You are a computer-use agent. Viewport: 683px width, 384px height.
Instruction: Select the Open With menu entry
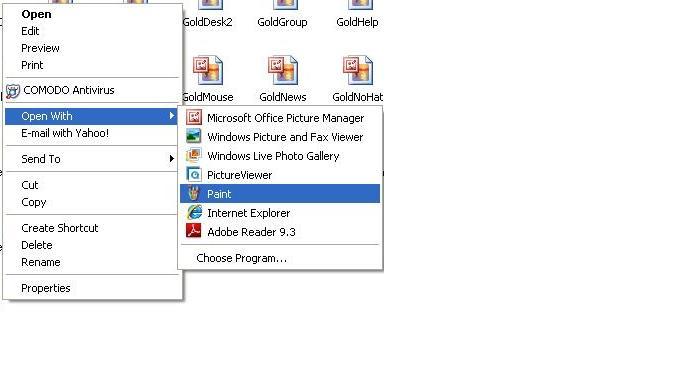pyautogui.click(x=91, y=116)
